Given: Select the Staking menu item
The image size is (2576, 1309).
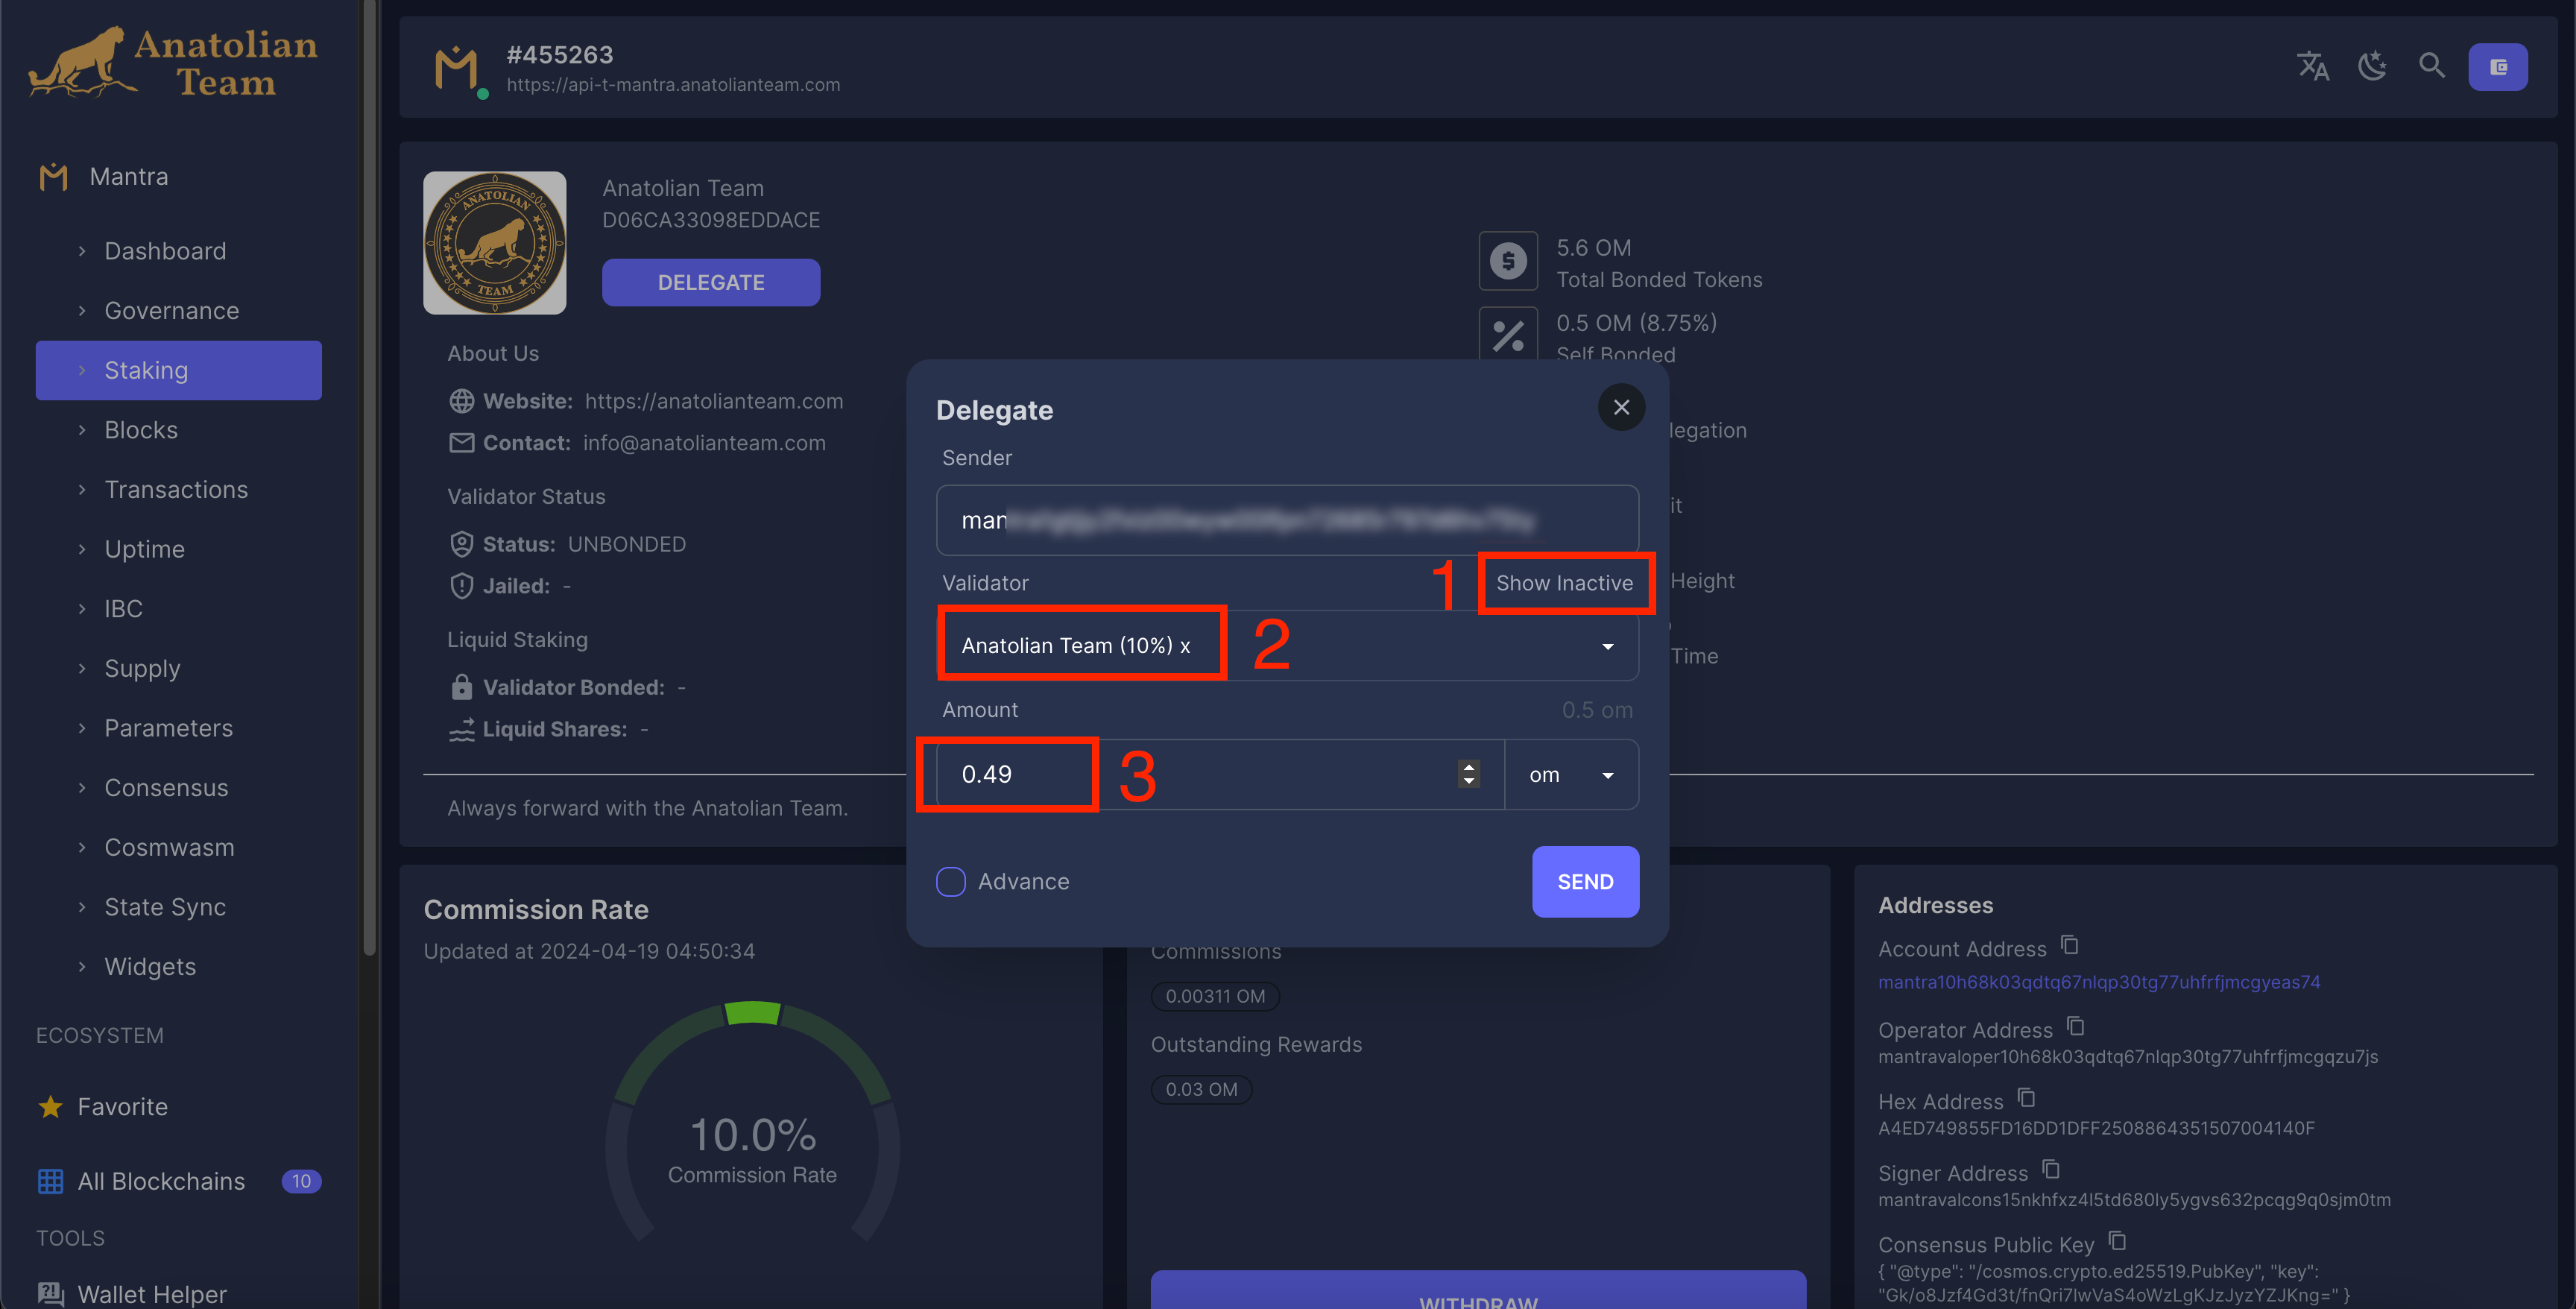Looking at the screenshot, I should 179,370.
